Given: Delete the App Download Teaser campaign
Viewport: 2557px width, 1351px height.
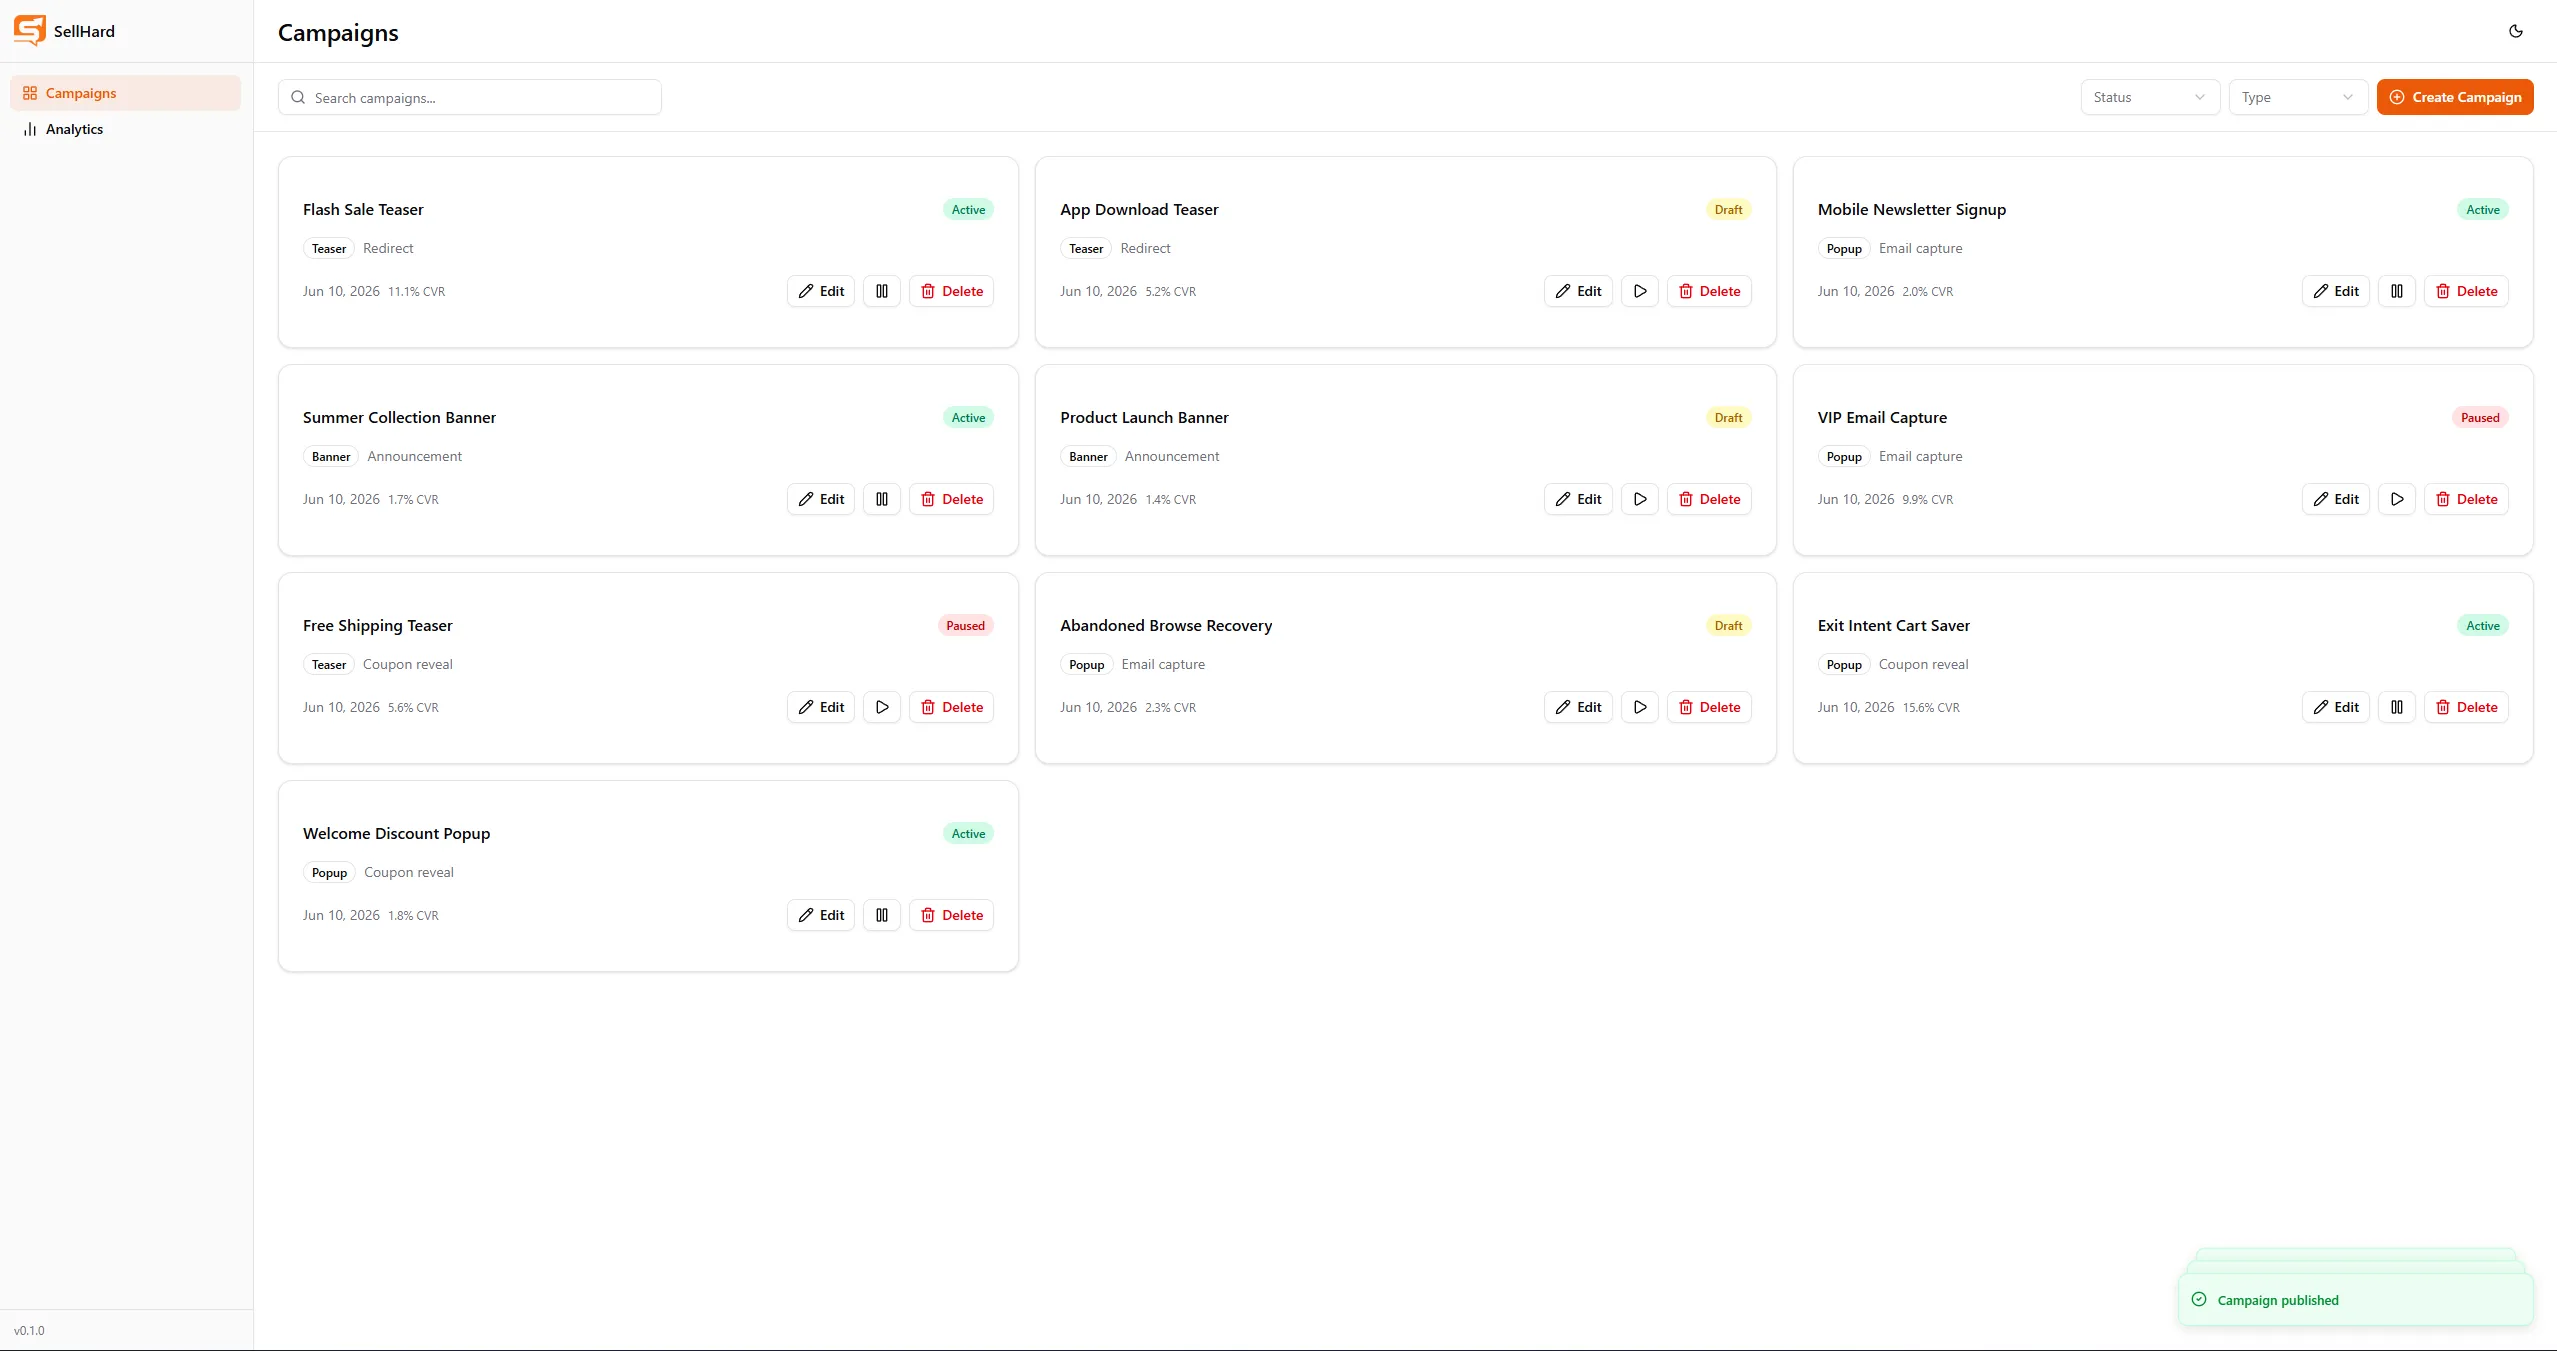Looking at the screenshot, I should [x=1709, y=291].
